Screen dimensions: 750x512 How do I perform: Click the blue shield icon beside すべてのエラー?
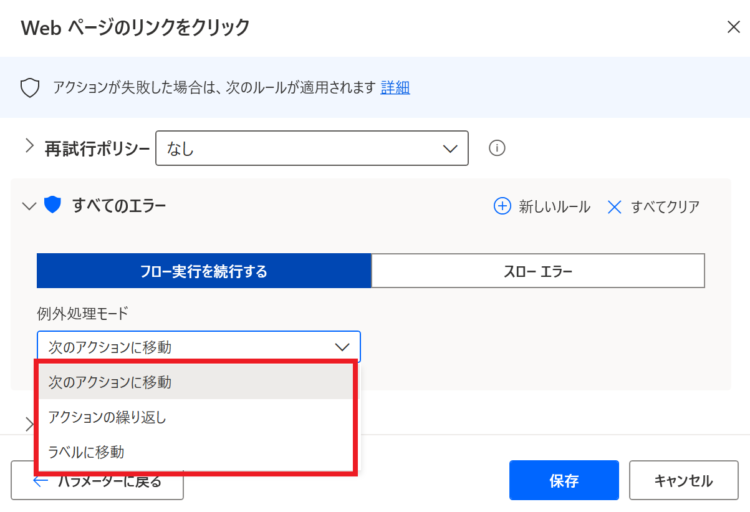click(53, 205)
